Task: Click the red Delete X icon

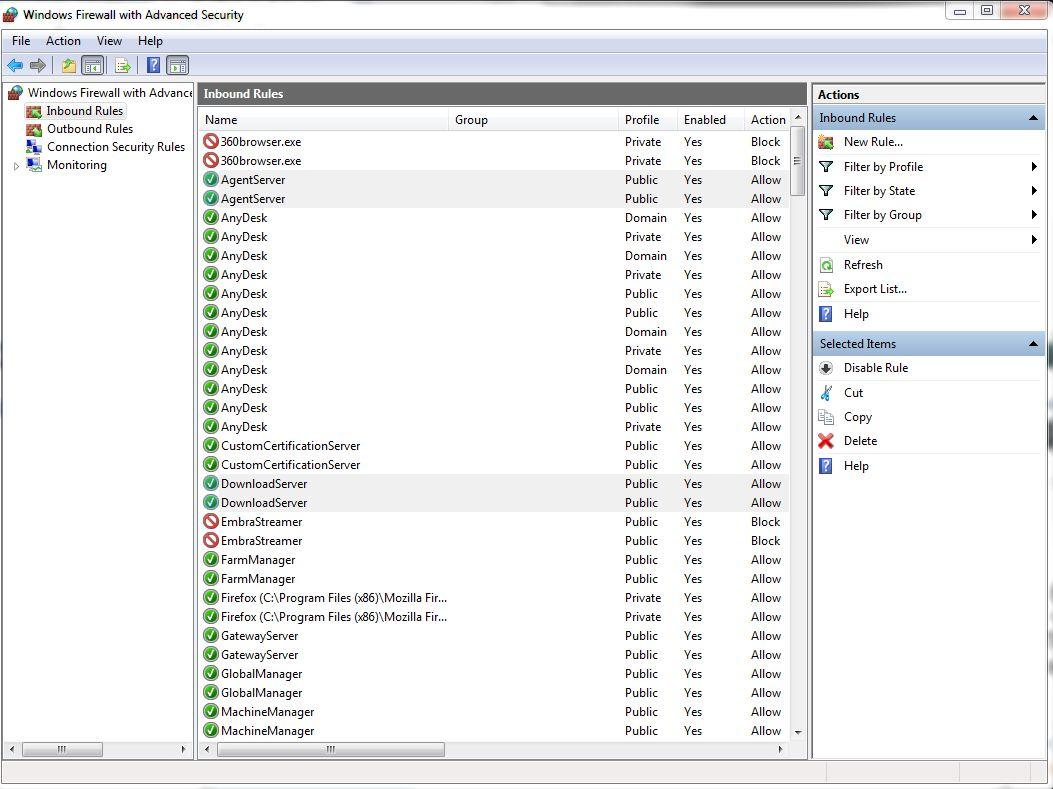Action: pos(826,441)
